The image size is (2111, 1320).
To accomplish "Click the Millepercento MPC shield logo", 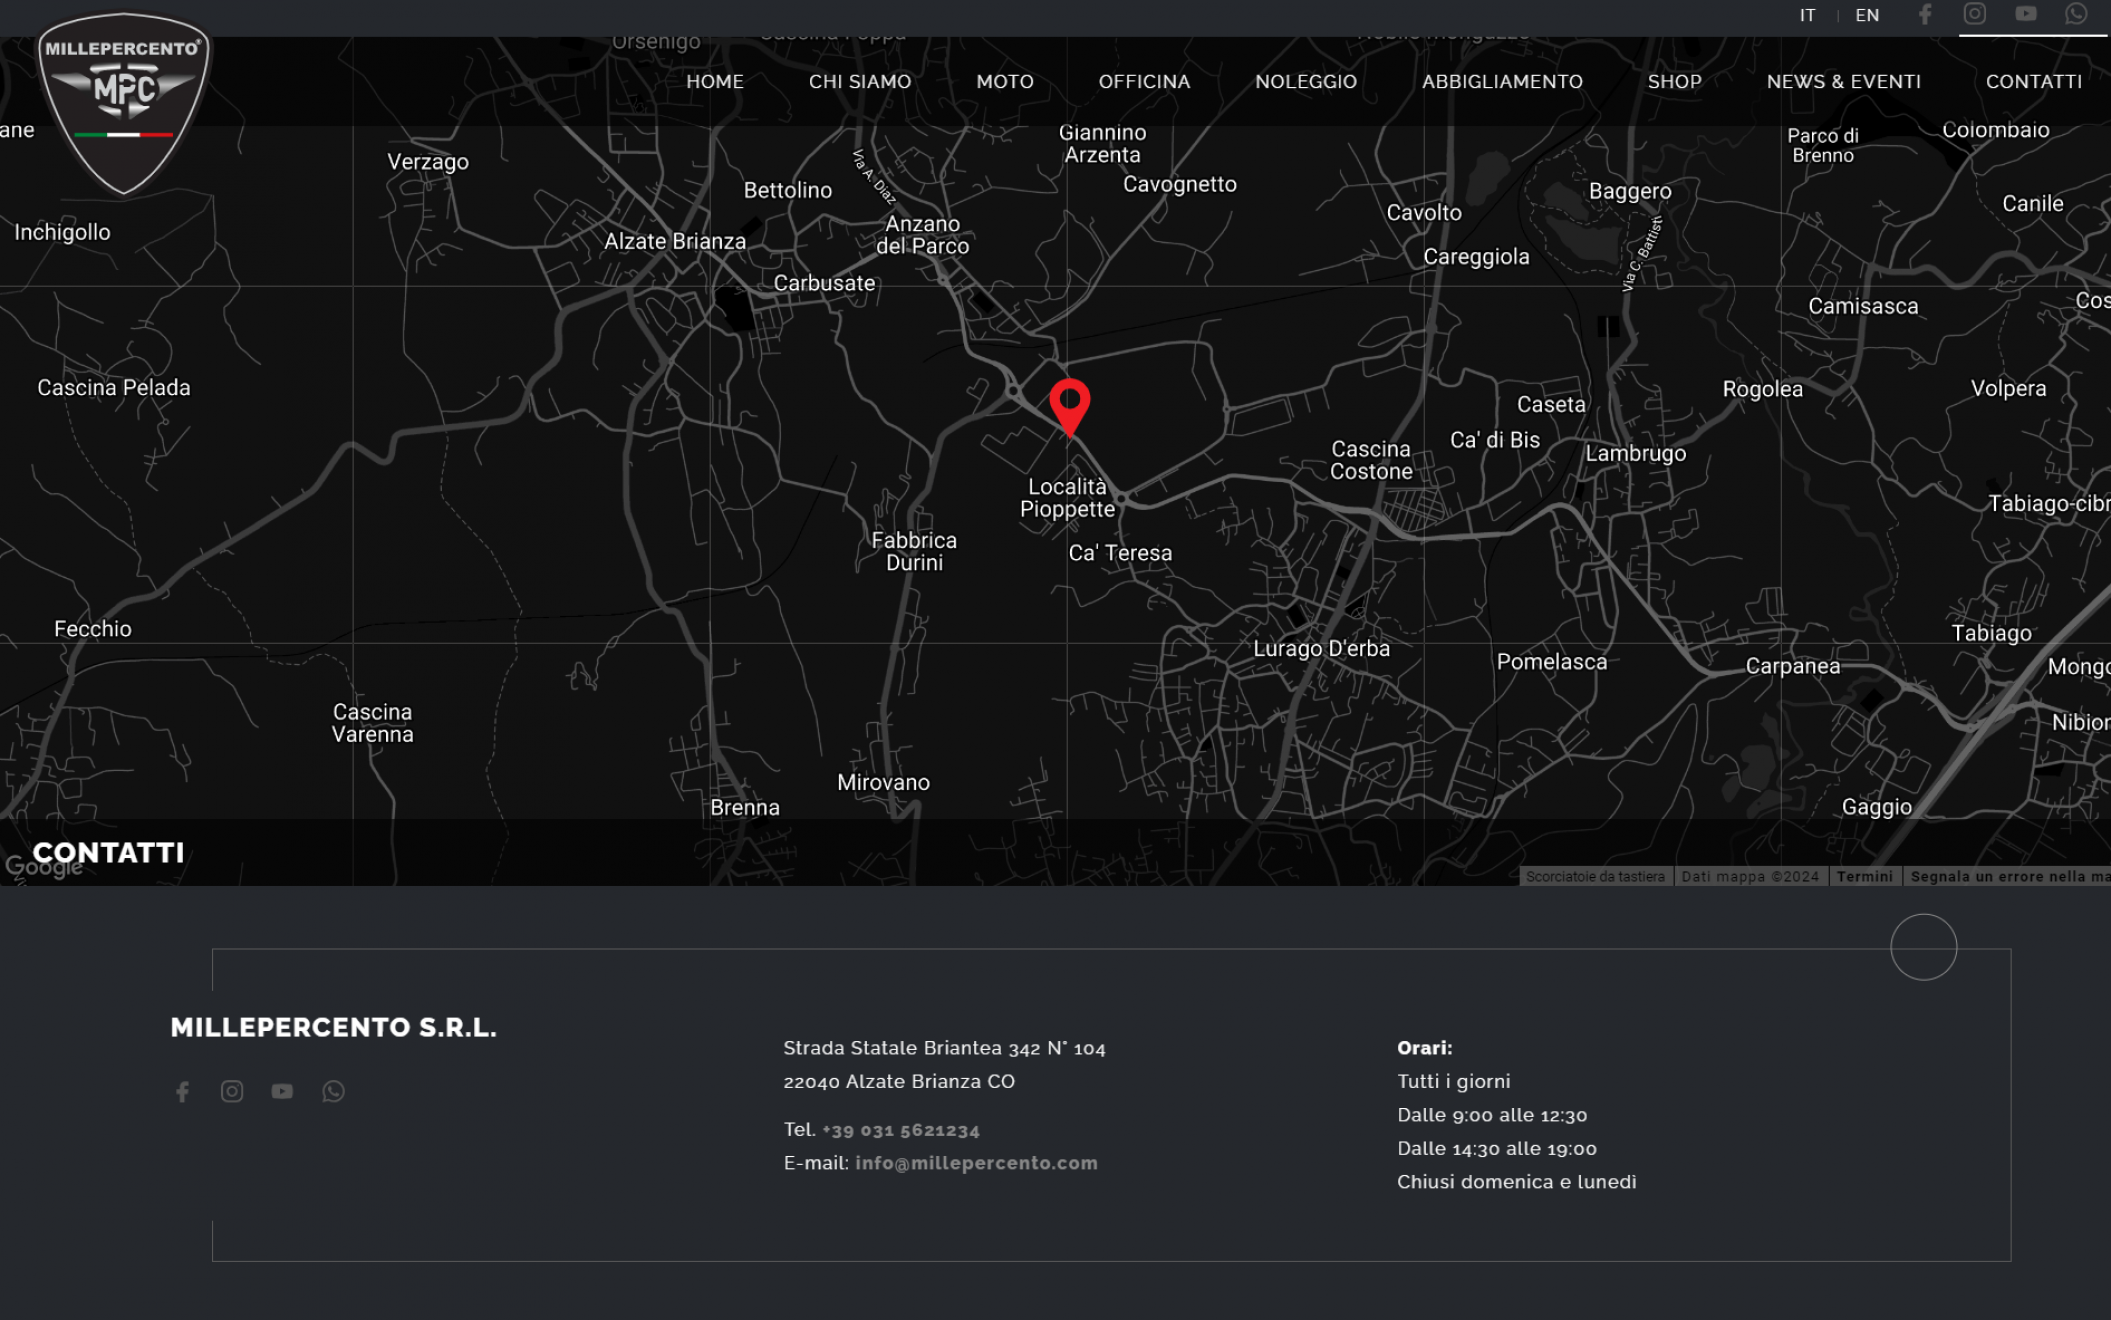I will (124, 103).
